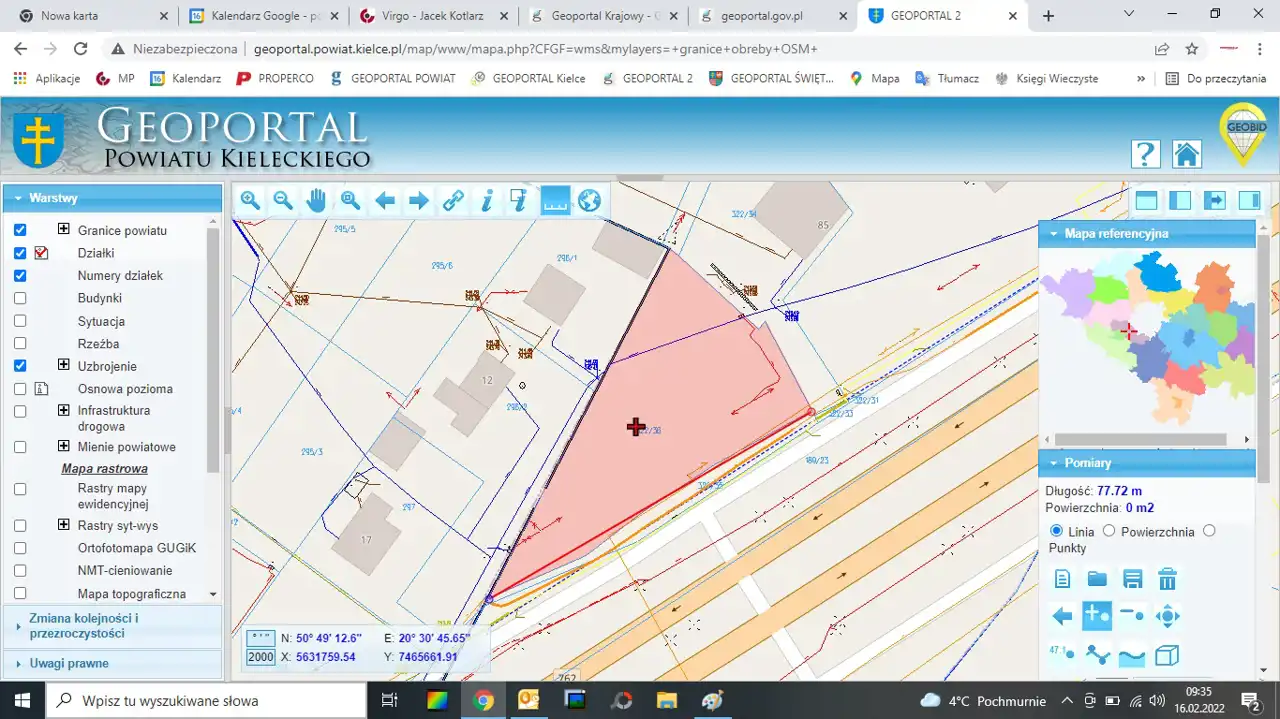Click the map link chain icon
The image size is (1280, 719).
pos(453,201)
